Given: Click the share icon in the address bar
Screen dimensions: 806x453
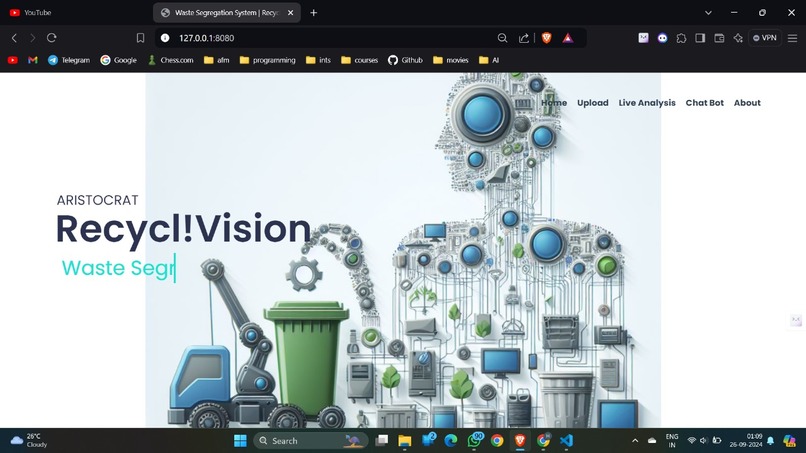Looking at the screenshot, I should click(x=524, y=38).
